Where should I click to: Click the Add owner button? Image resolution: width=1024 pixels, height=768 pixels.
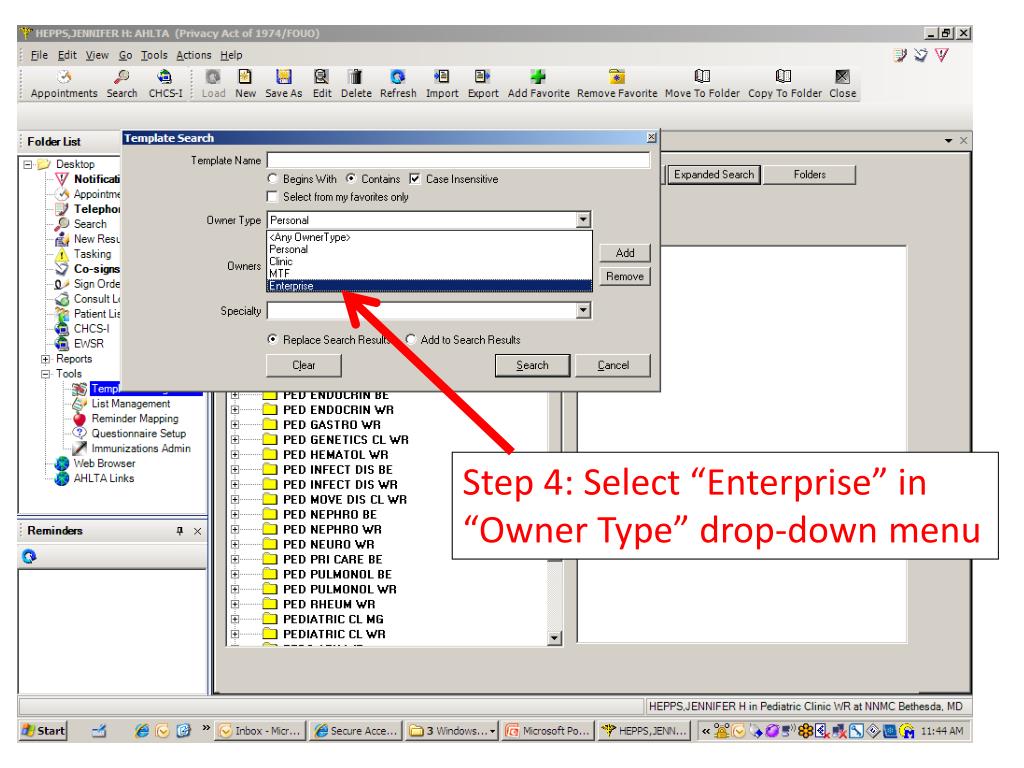tap(625, 253)
